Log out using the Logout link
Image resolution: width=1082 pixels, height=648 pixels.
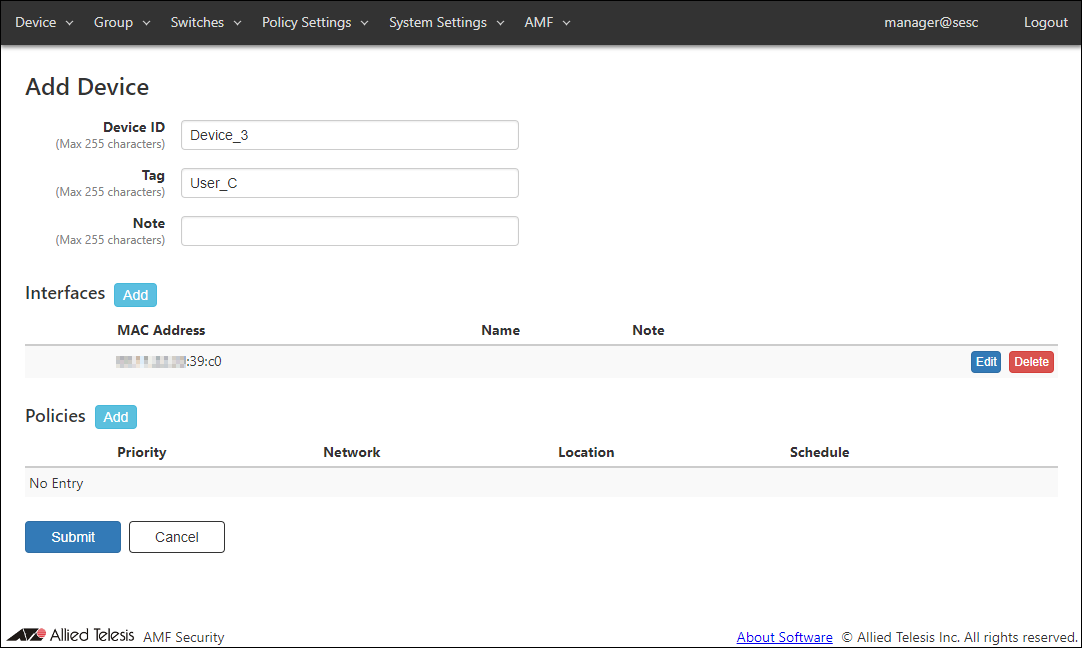1045,22
